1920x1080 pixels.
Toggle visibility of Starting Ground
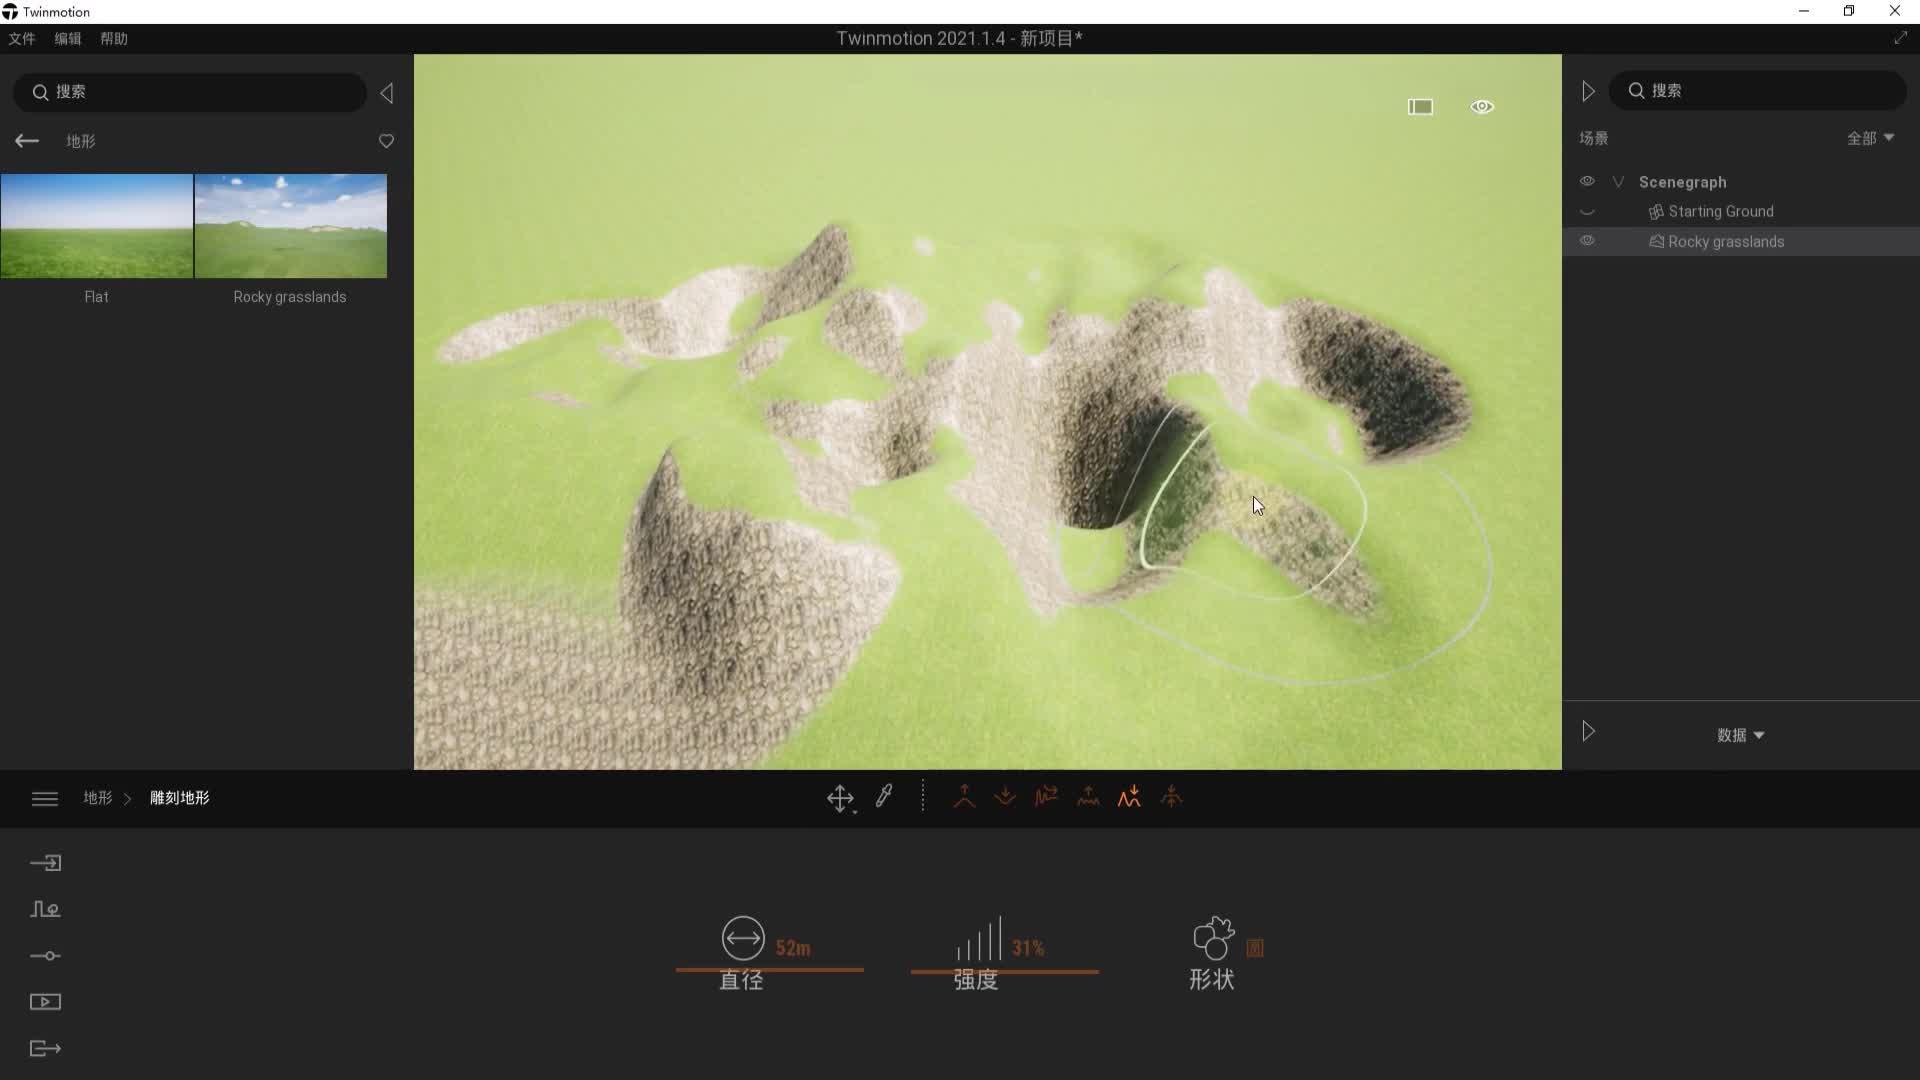(x=1587, y=212)
